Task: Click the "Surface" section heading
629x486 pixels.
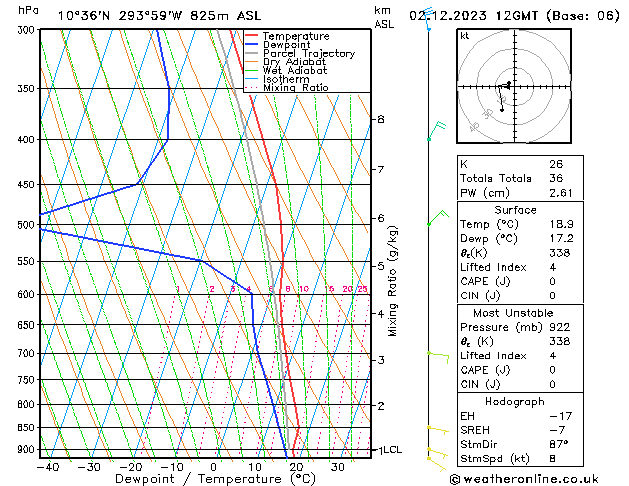Action: [515, 210]
